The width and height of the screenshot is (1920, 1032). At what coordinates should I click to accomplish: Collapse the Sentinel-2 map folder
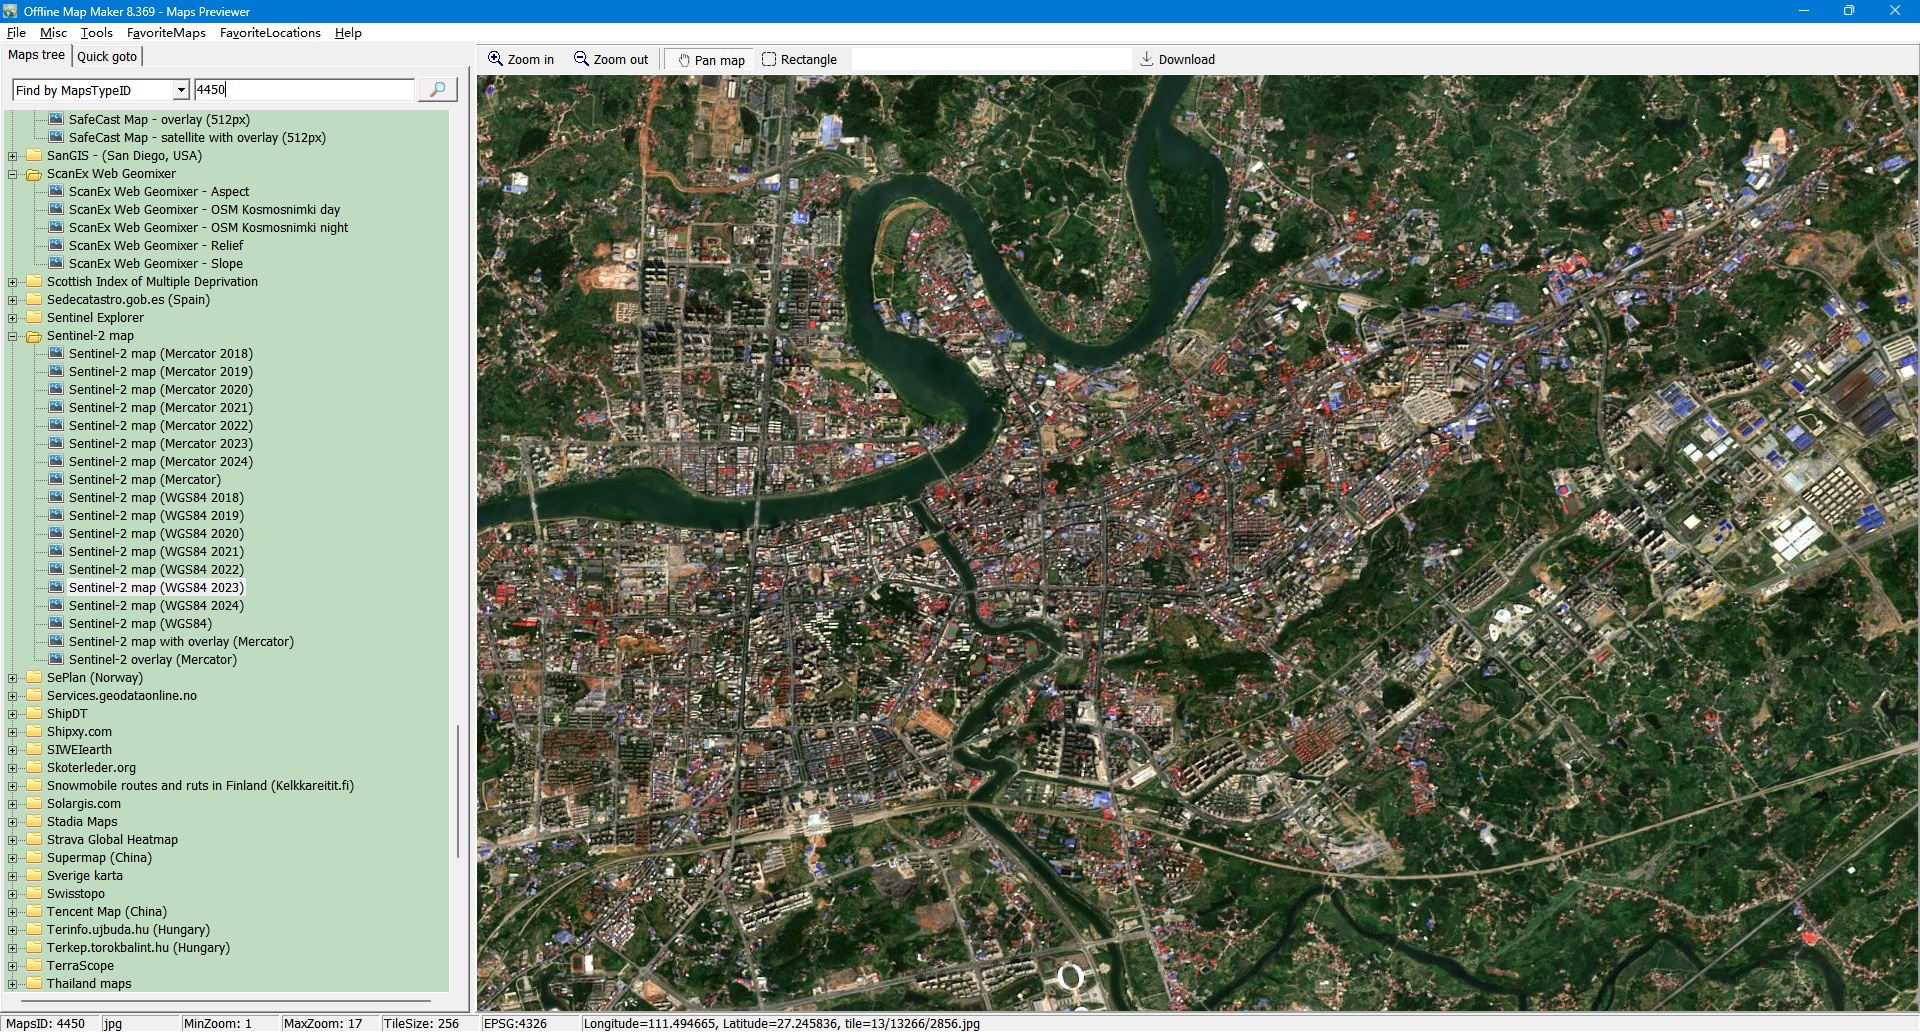tap(13, 336)
